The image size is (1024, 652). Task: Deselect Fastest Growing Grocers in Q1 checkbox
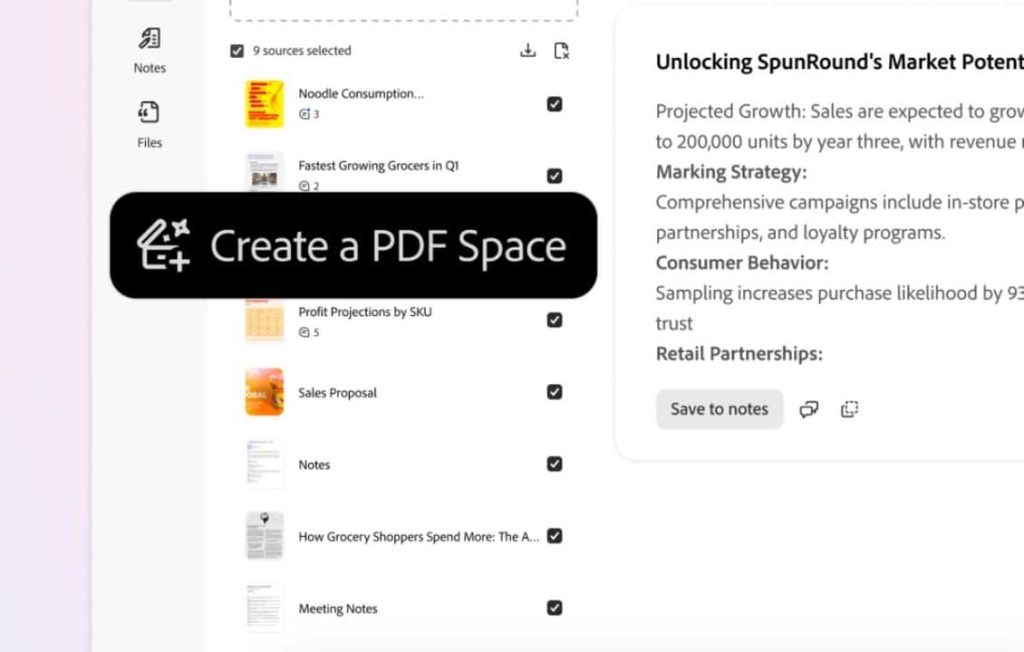[x=554, y=175]
